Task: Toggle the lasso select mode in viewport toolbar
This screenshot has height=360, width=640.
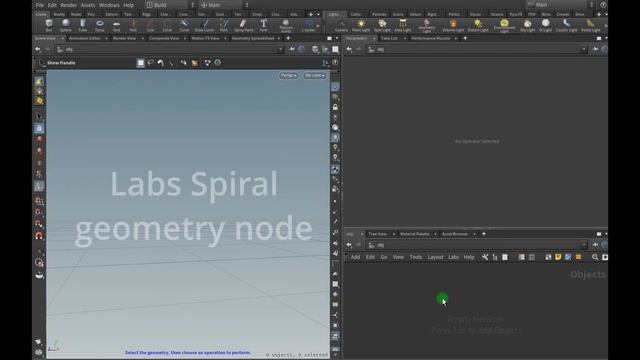Action: (x=151, y=62)
